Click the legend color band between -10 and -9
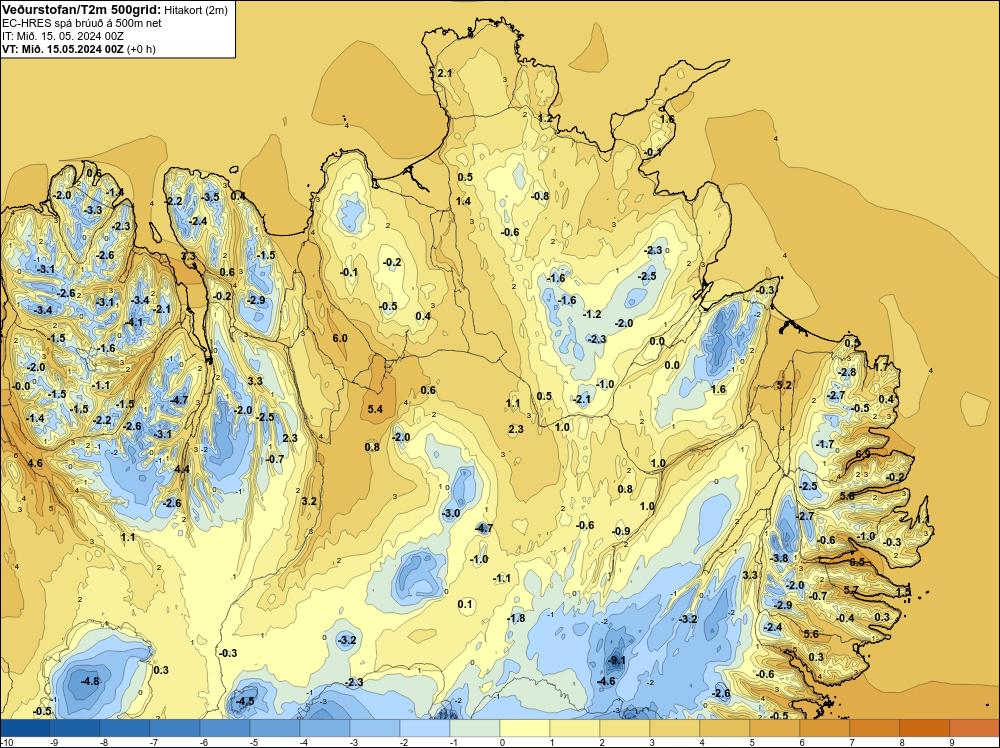This screenshot has width=1000, height=748. click(x=25, y=728)
